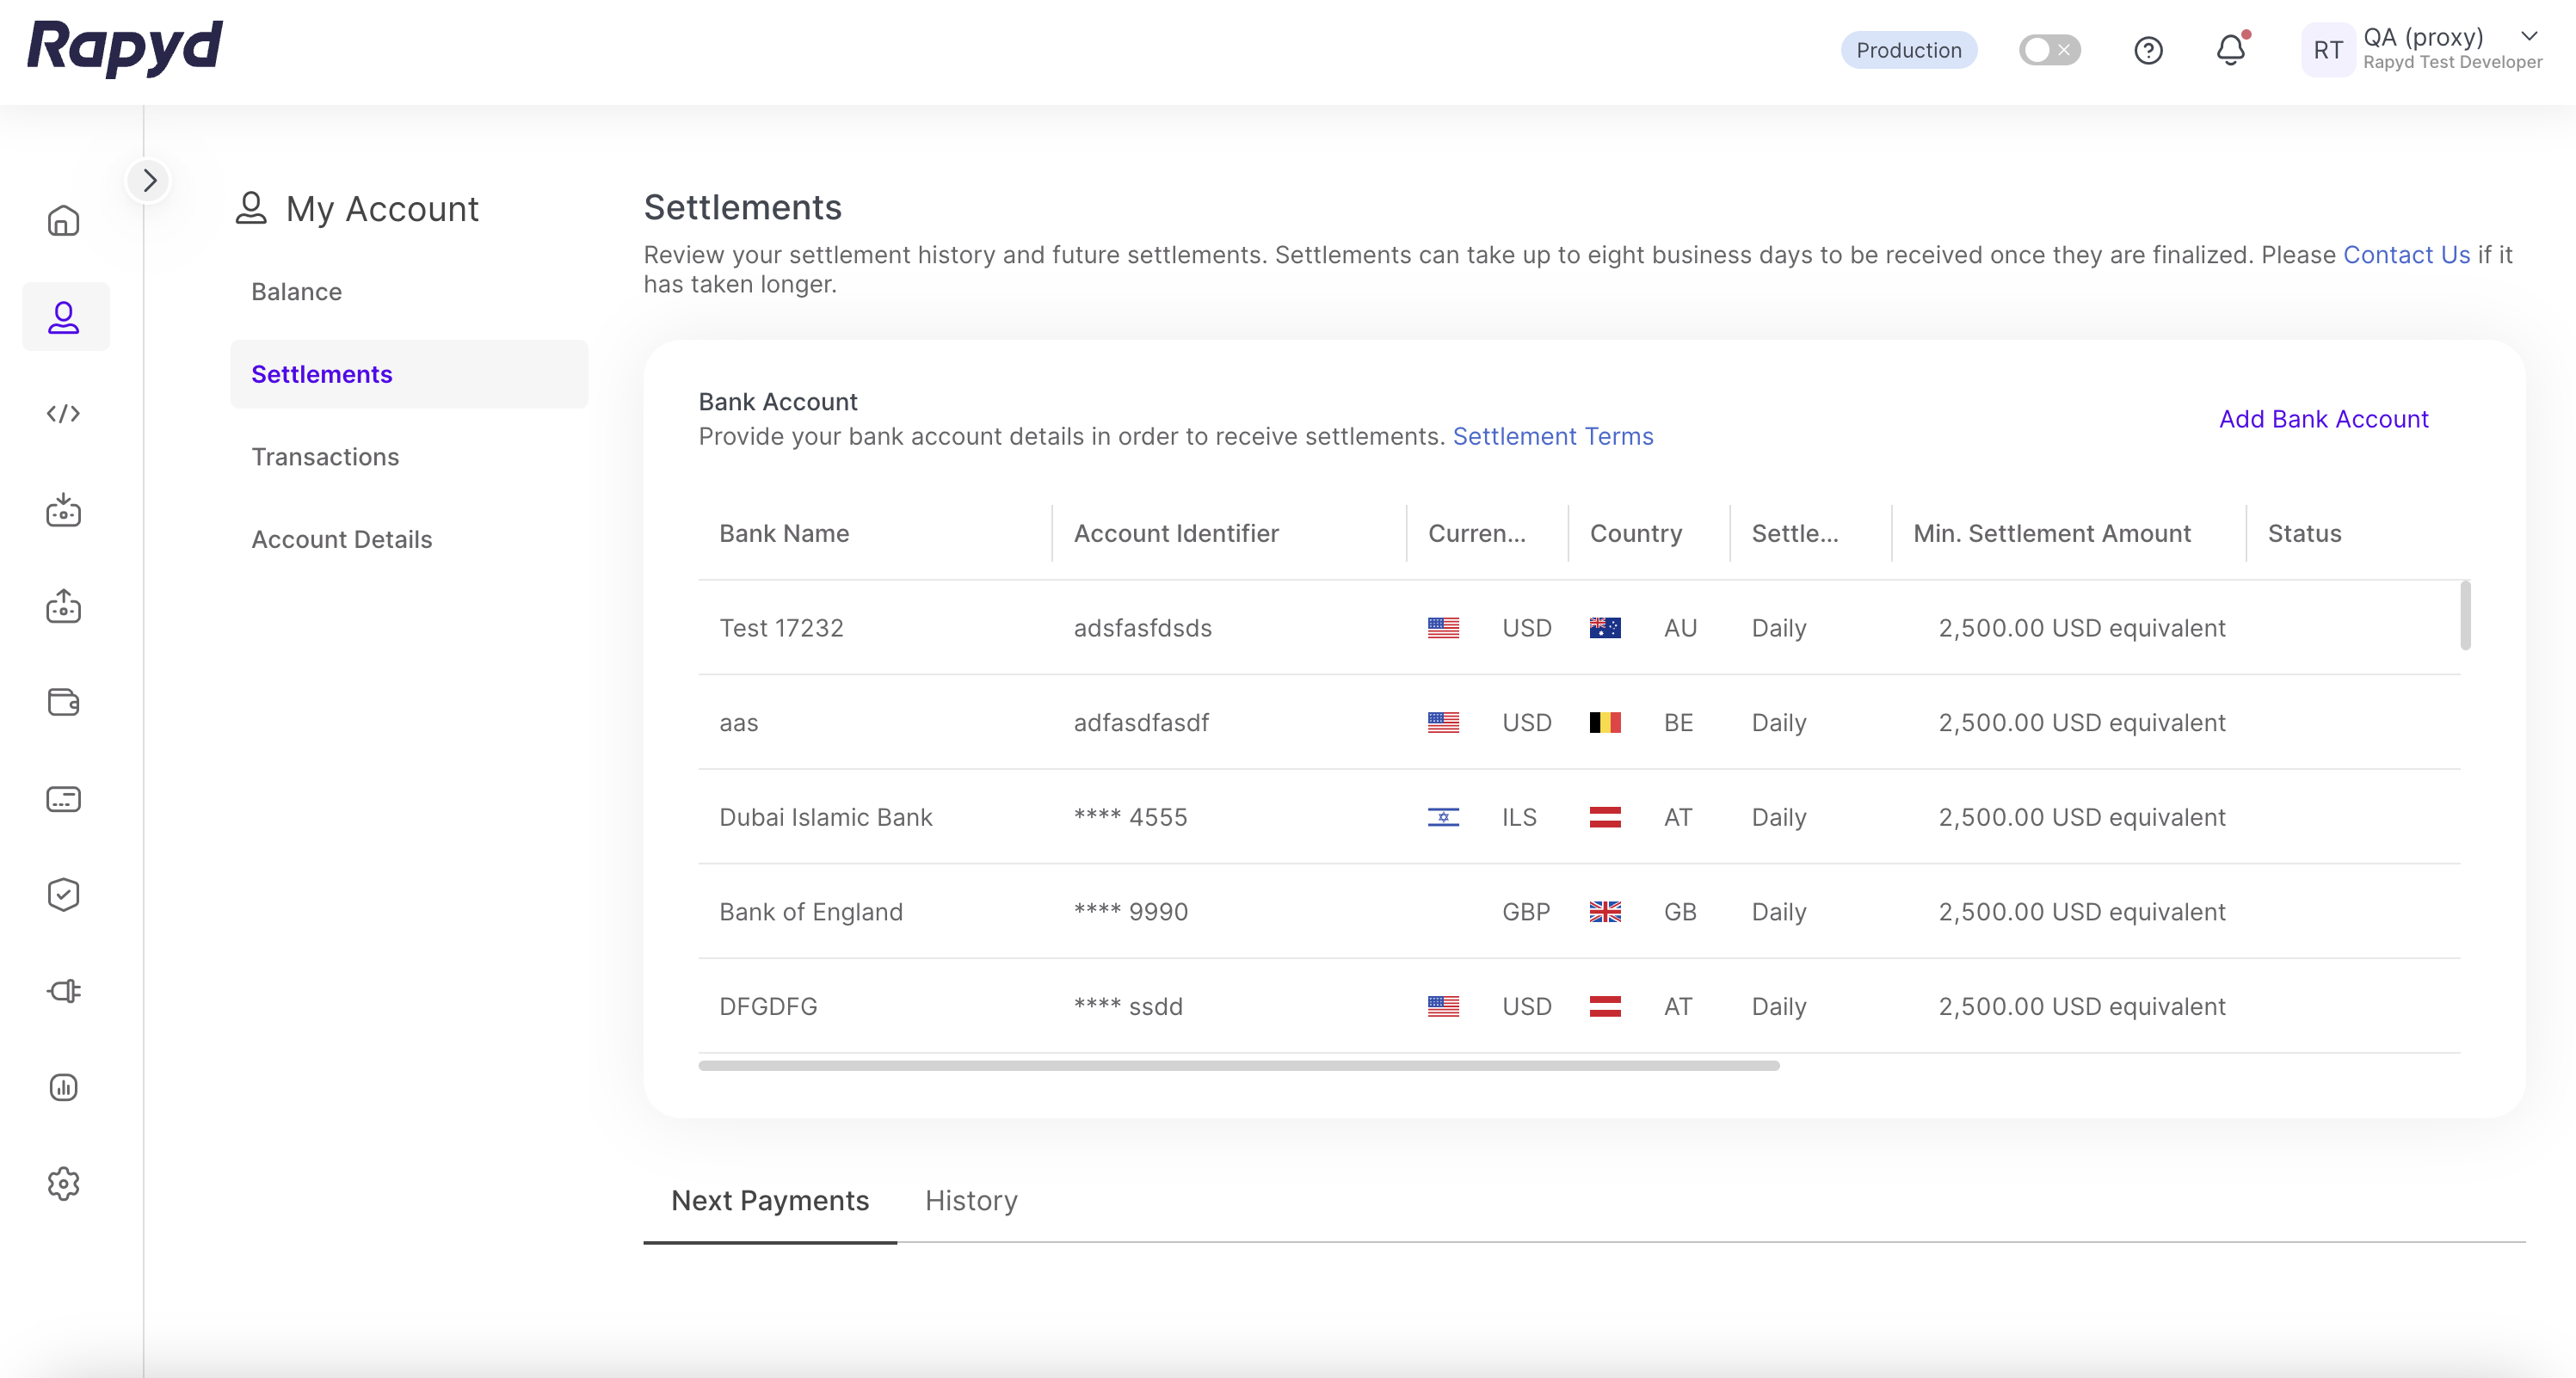Click the Account Identifier column header

[x=1176, y=533]
